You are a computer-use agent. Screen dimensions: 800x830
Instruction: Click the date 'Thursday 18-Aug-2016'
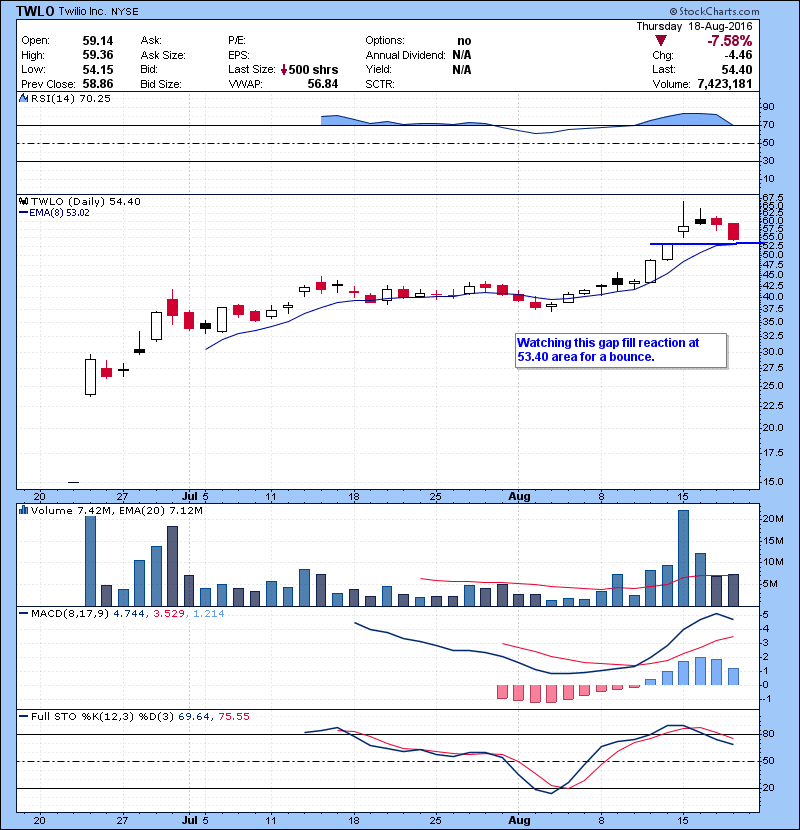pyautogui.click(x=694, y=26)
